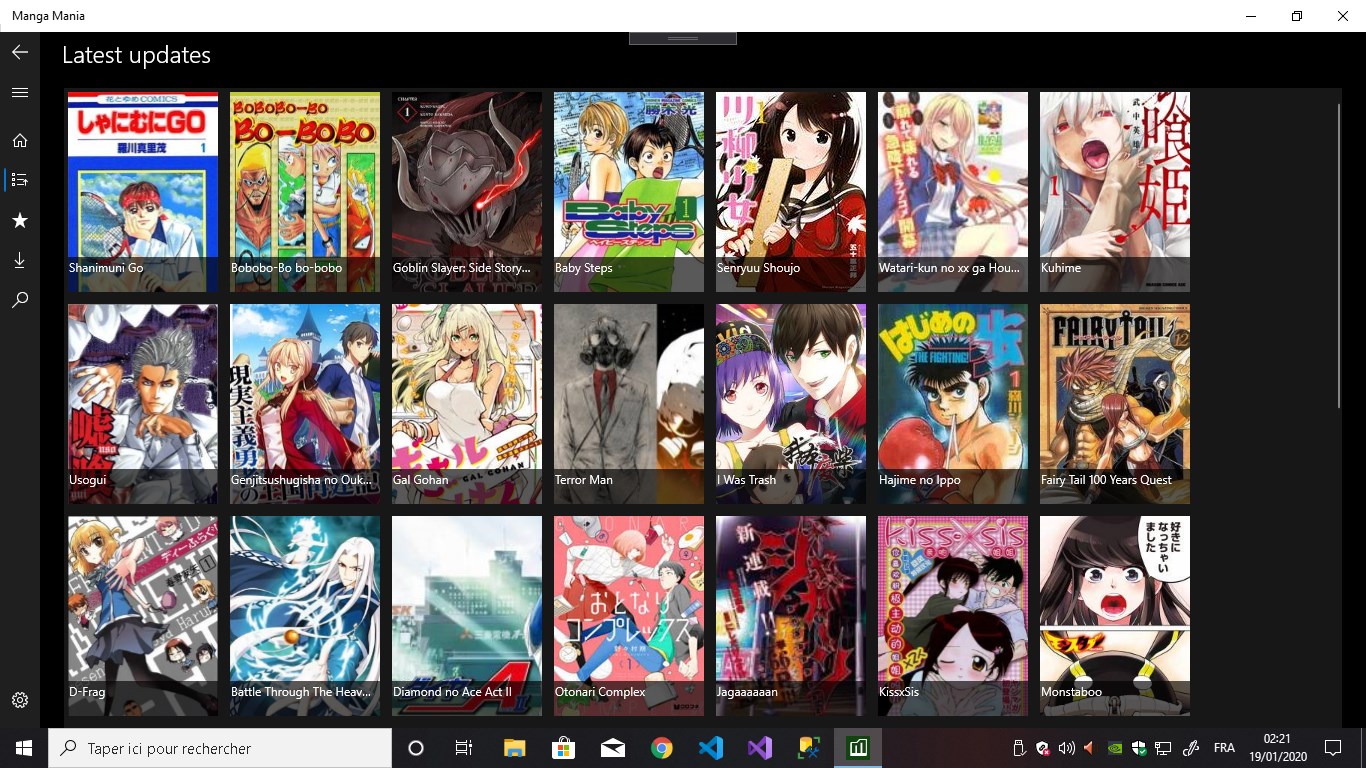Image resolution: width=1366 pixels, height=768 pixels.
Task: Select Goblin Slayer: Side Story manga
Action: tap(467, 192)
